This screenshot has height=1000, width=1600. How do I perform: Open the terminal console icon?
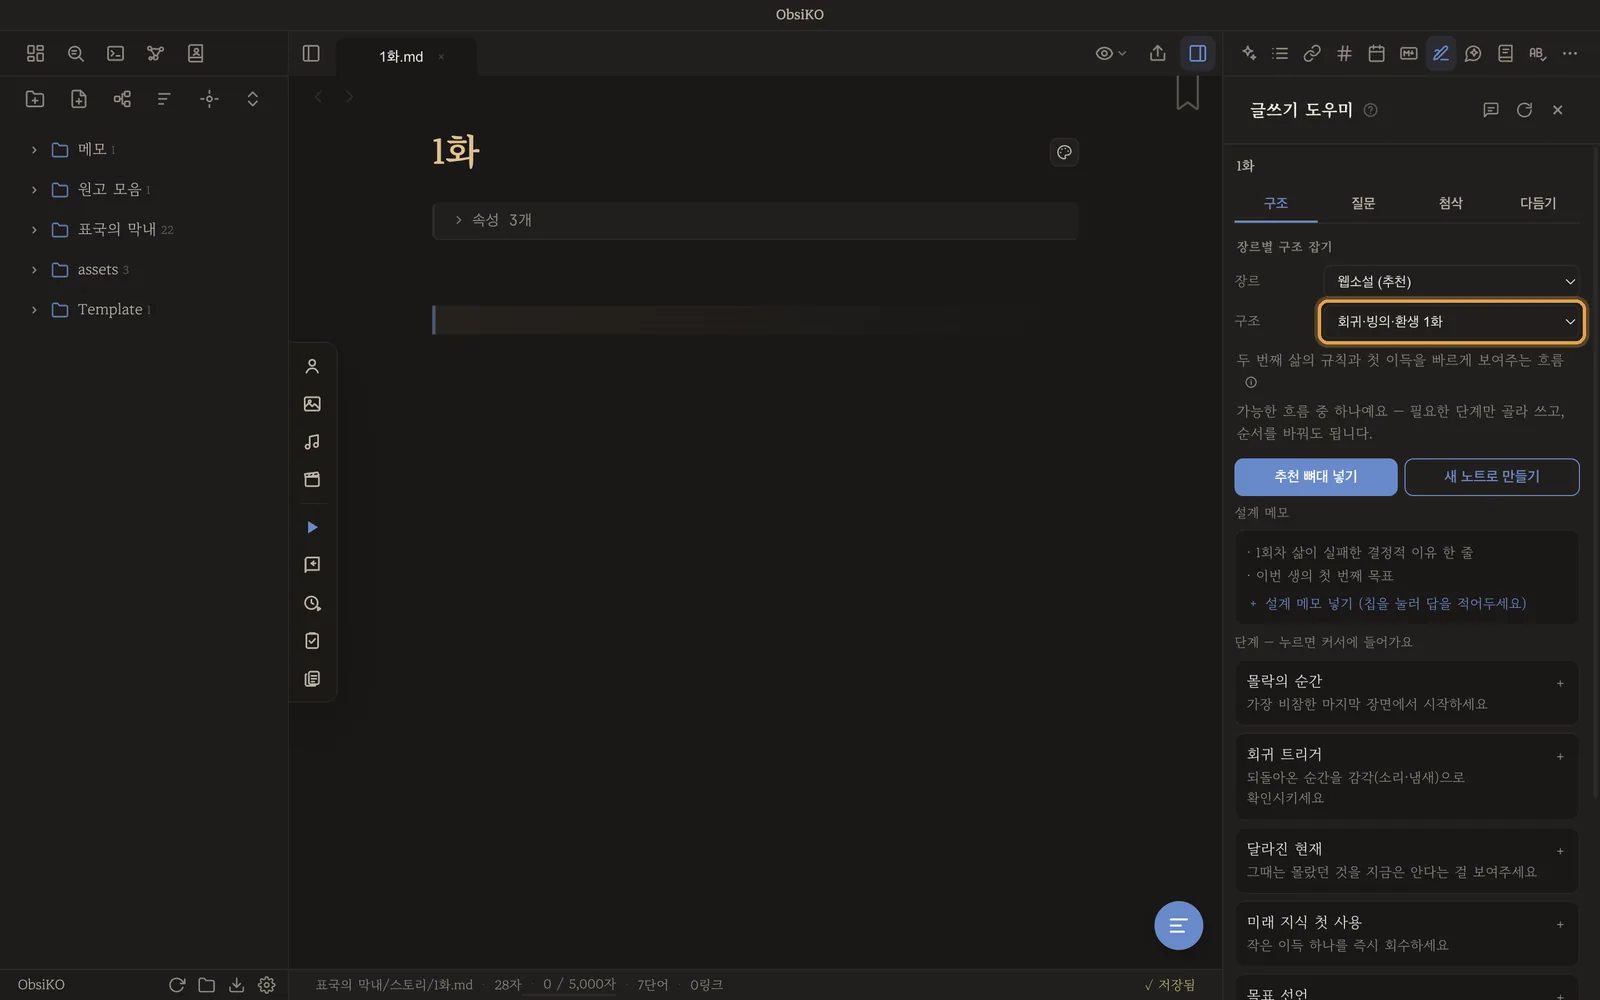[x=115, y=53]
